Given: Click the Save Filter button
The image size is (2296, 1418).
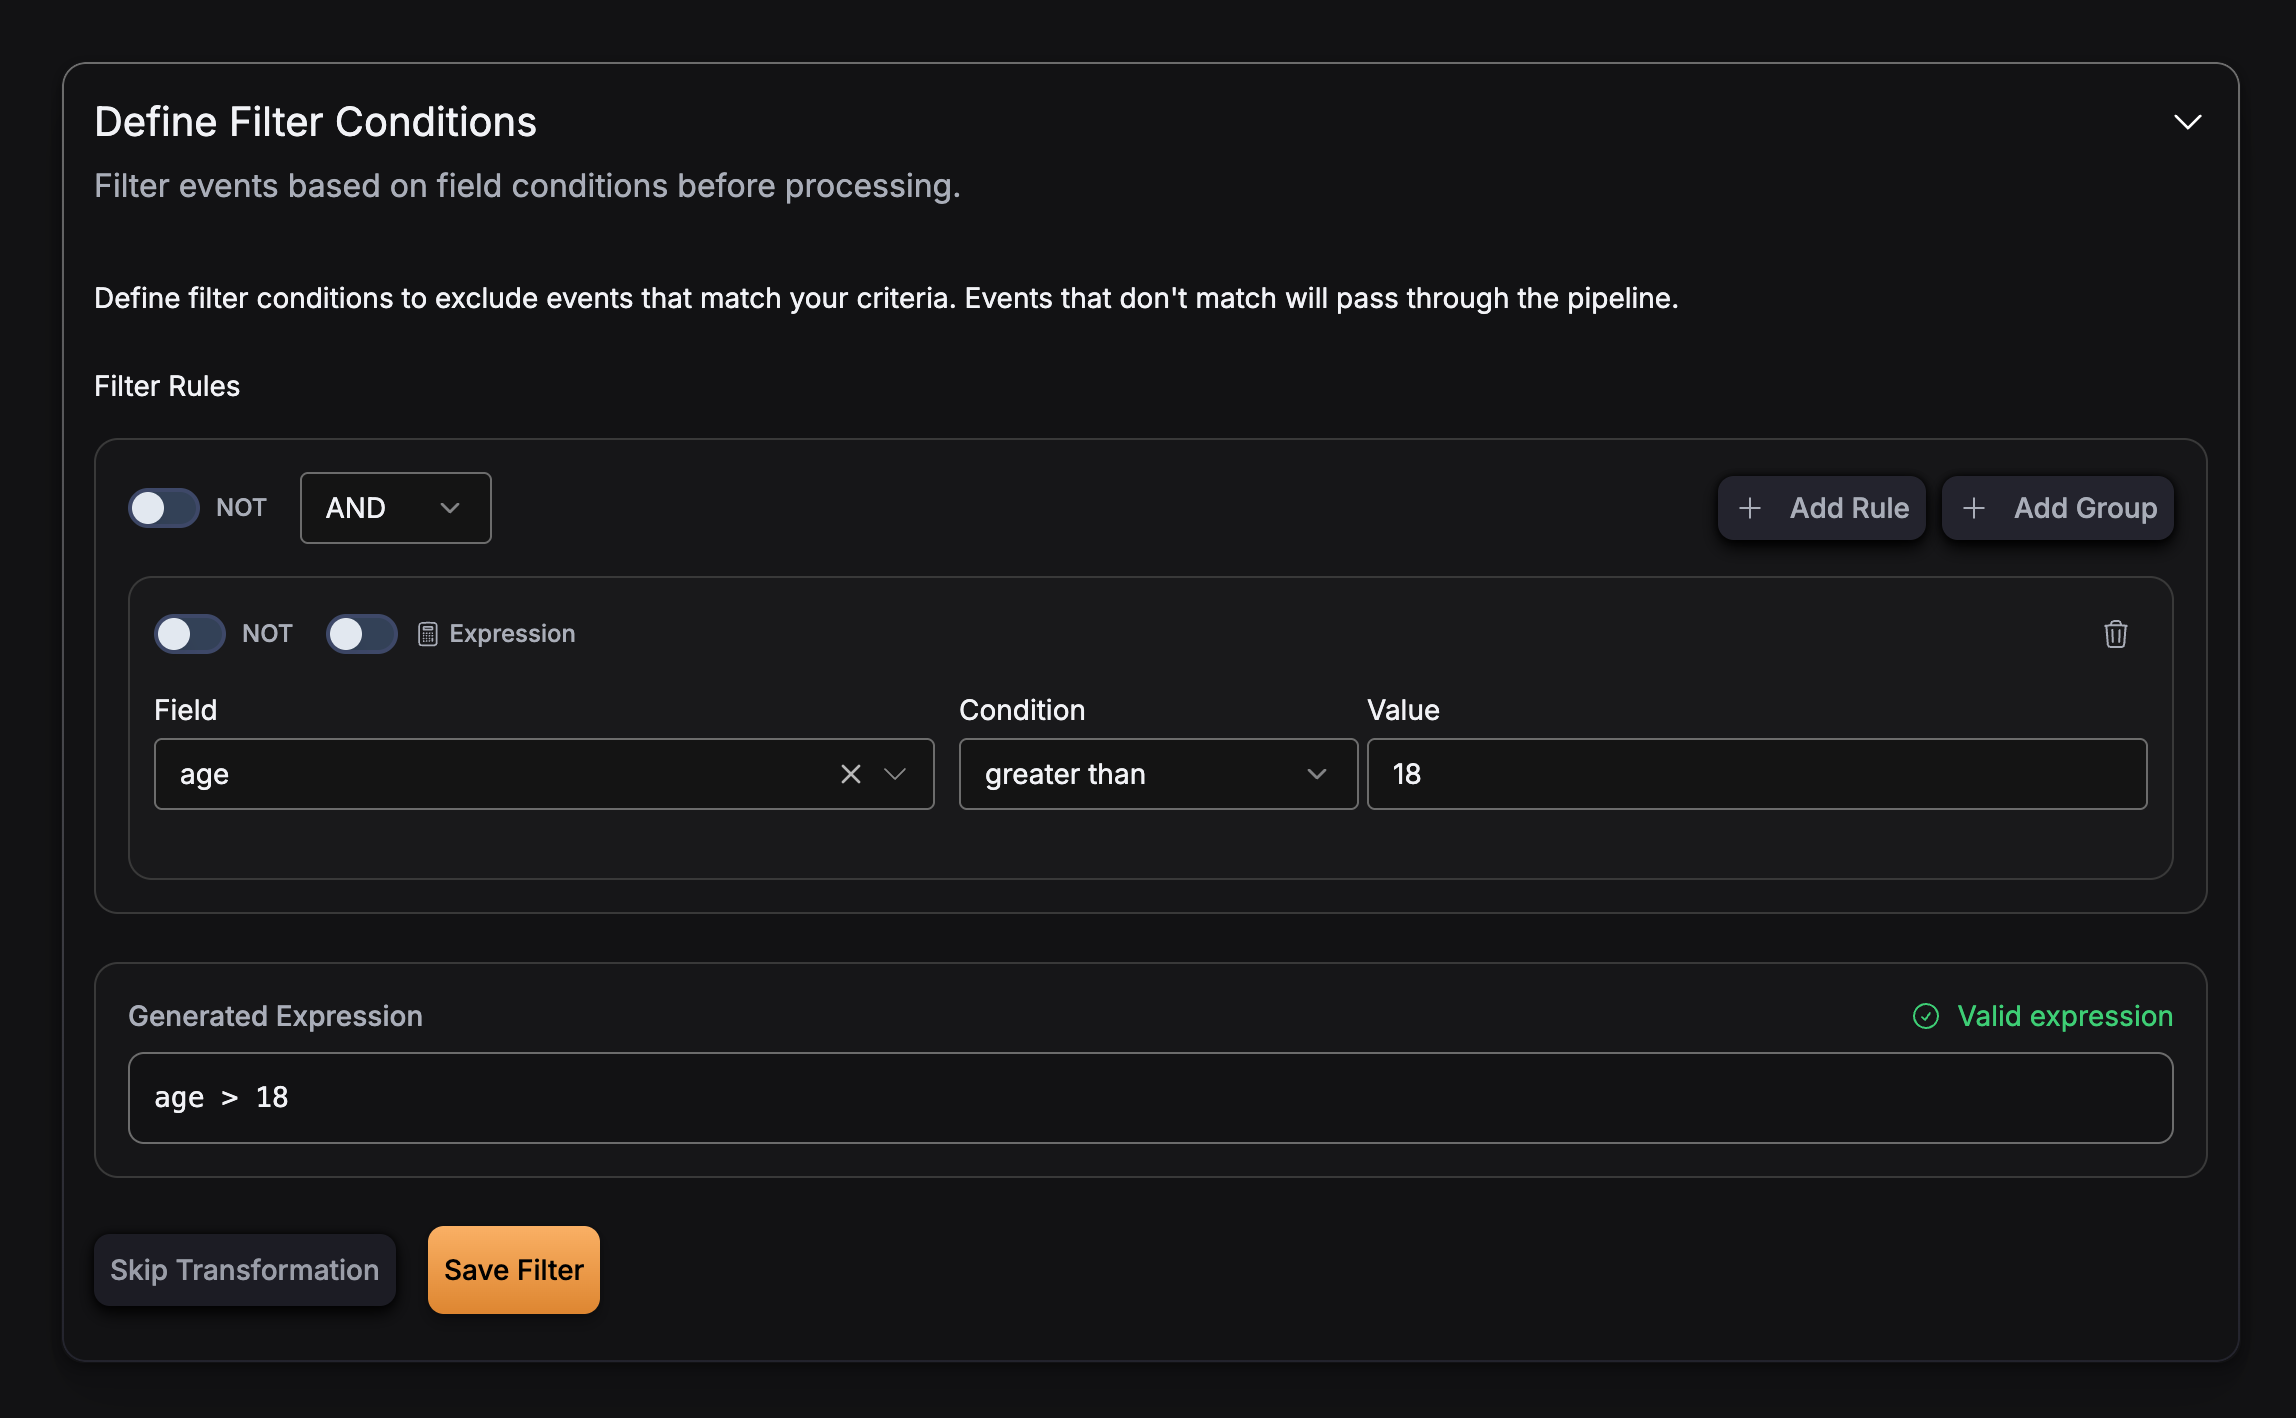Looking at the screenshot, I should click(513, 1270).
